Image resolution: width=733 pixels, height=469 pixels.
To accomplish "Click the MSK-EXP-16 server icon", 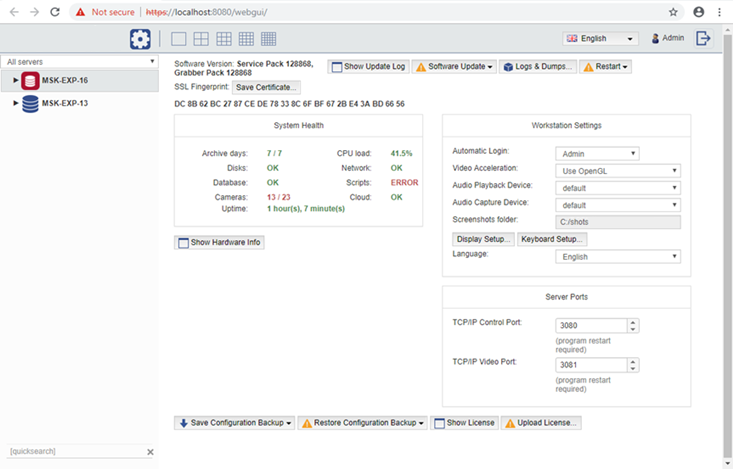I will coord(30,81).
